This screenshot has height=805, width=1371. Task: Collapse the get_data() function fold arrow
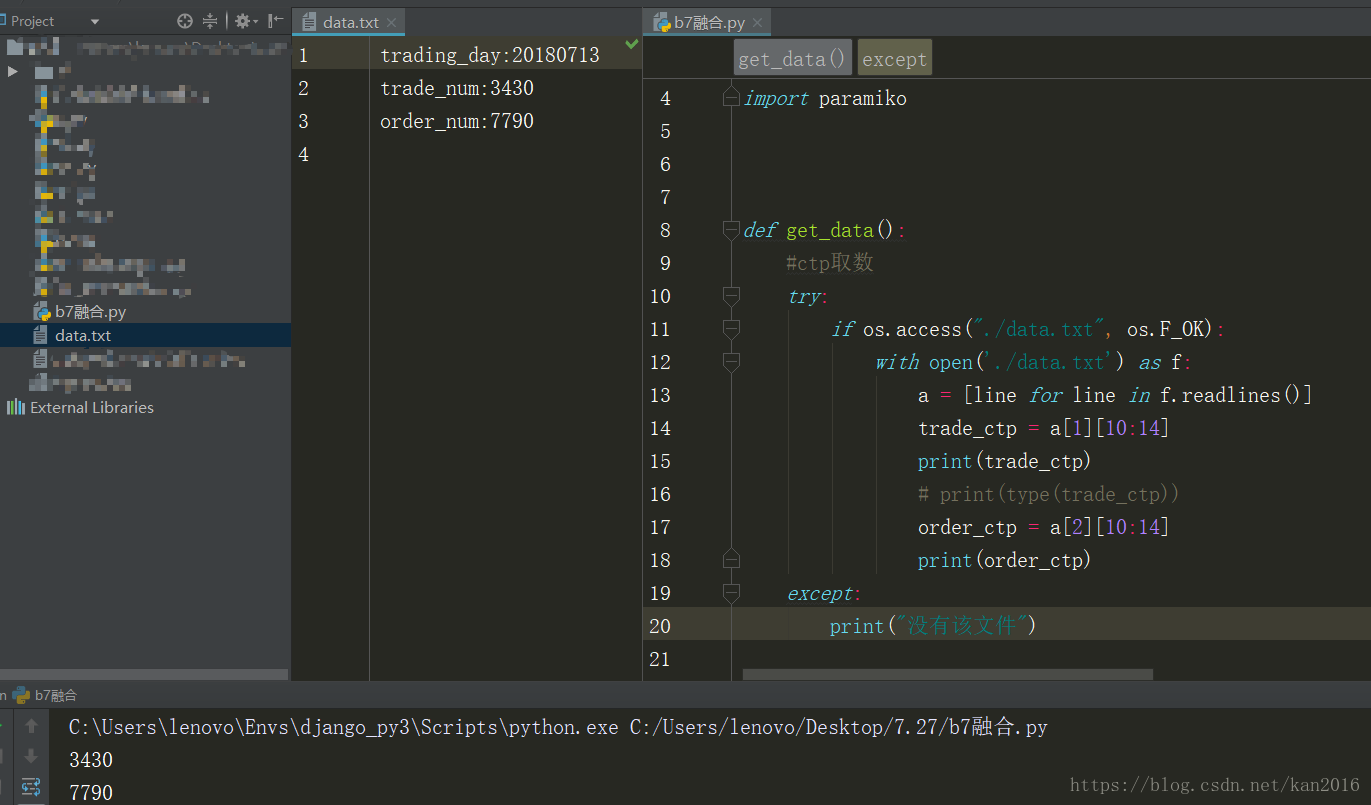point(731,230)
